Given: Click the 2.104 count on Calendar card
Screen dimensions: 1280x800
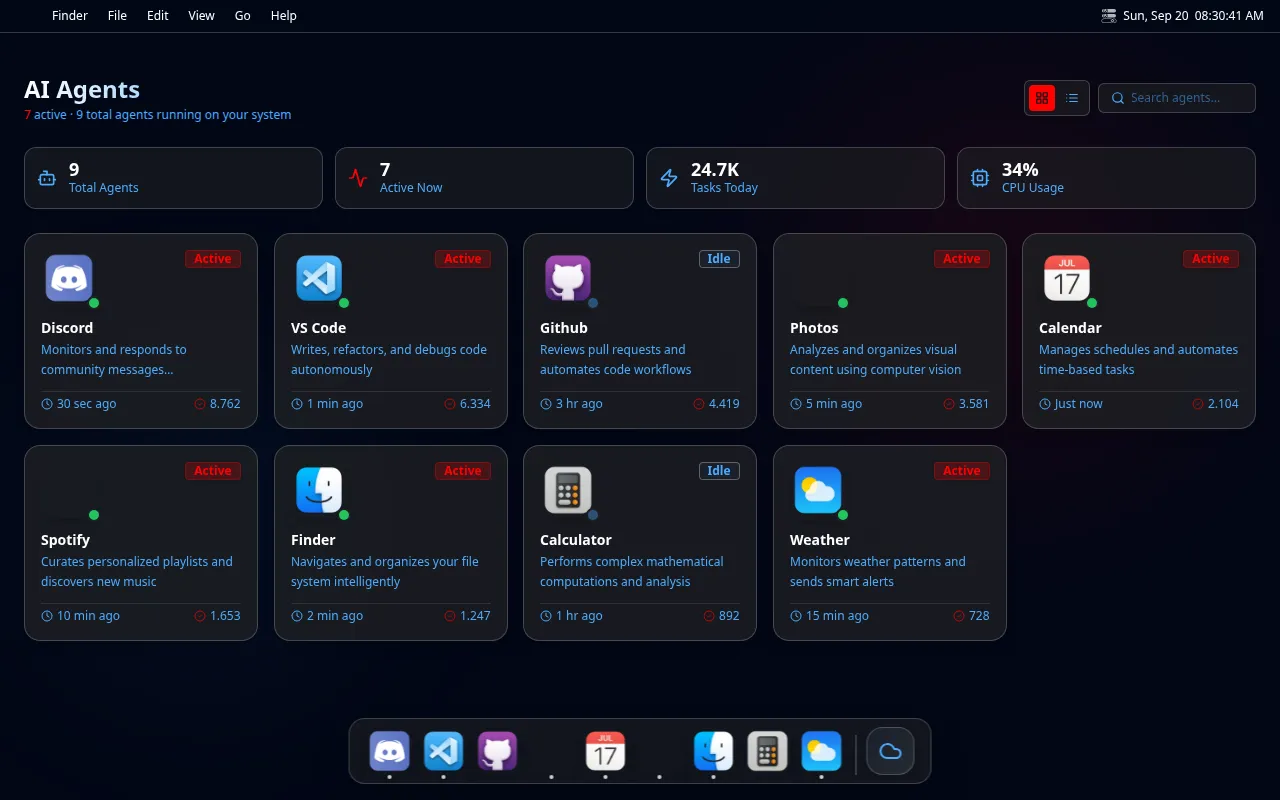Looking at the screenshot, I should click(x=1223, y=404).
